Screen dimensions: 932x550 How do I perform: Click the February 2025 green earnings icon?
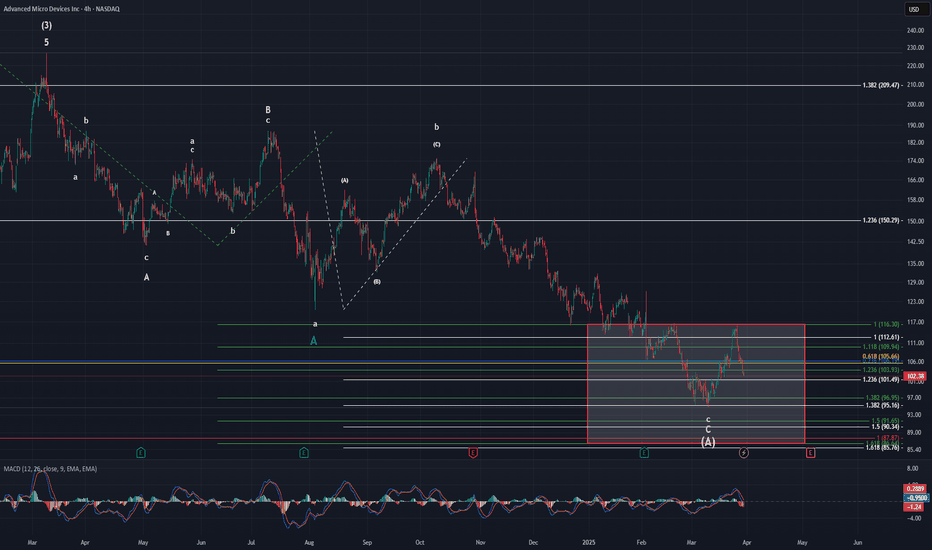click(644, 453)
